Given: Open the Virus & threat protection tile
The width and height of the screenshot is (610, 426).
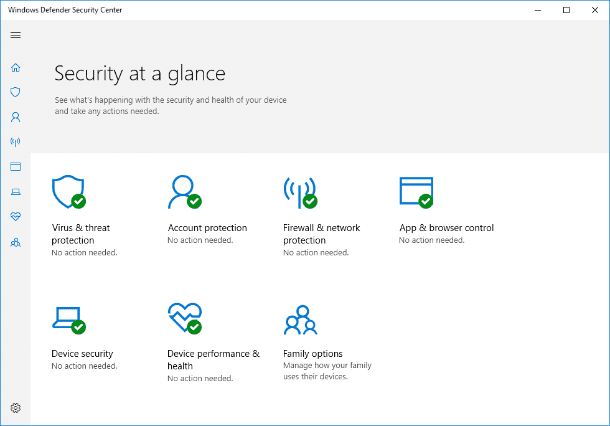Looking at the screenshot, I should point(84,216).
